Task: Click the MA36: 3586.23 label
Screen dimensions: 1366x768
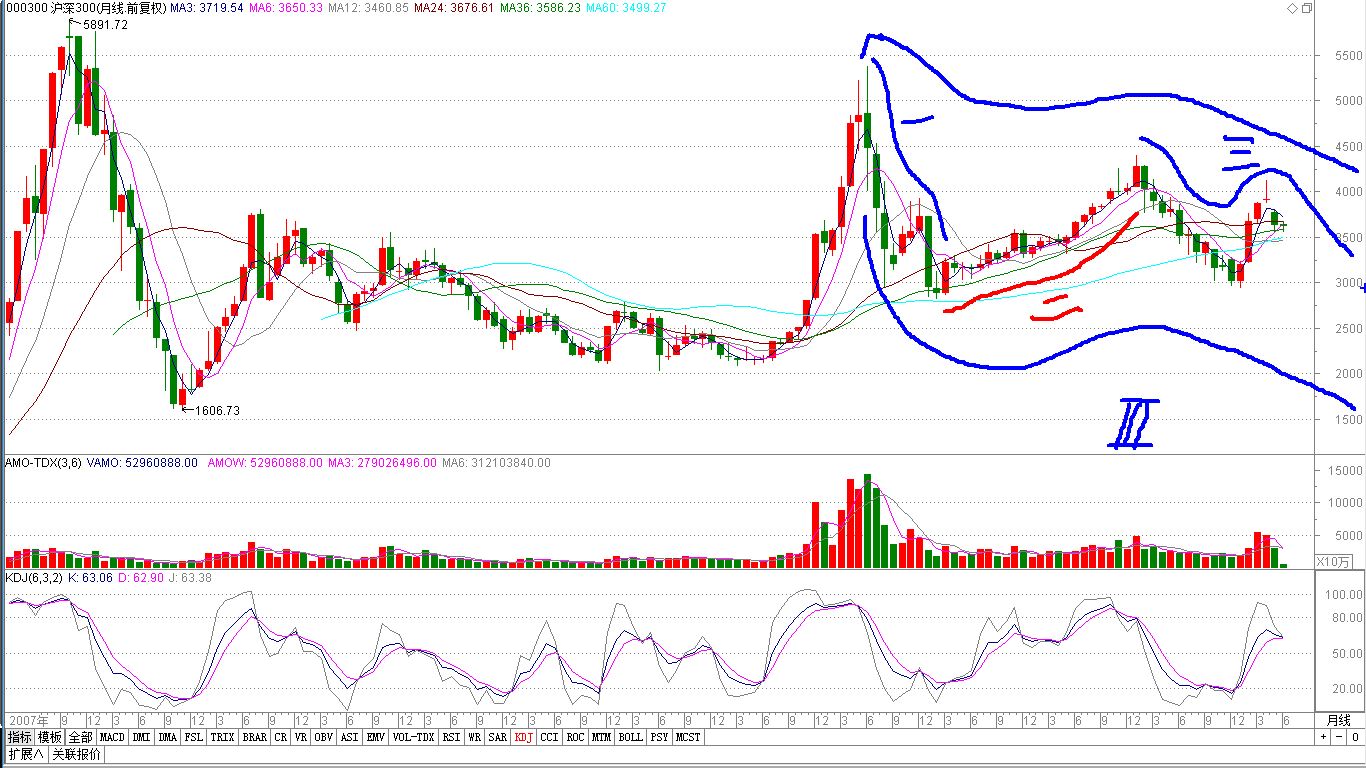Action: coord(541,8)
